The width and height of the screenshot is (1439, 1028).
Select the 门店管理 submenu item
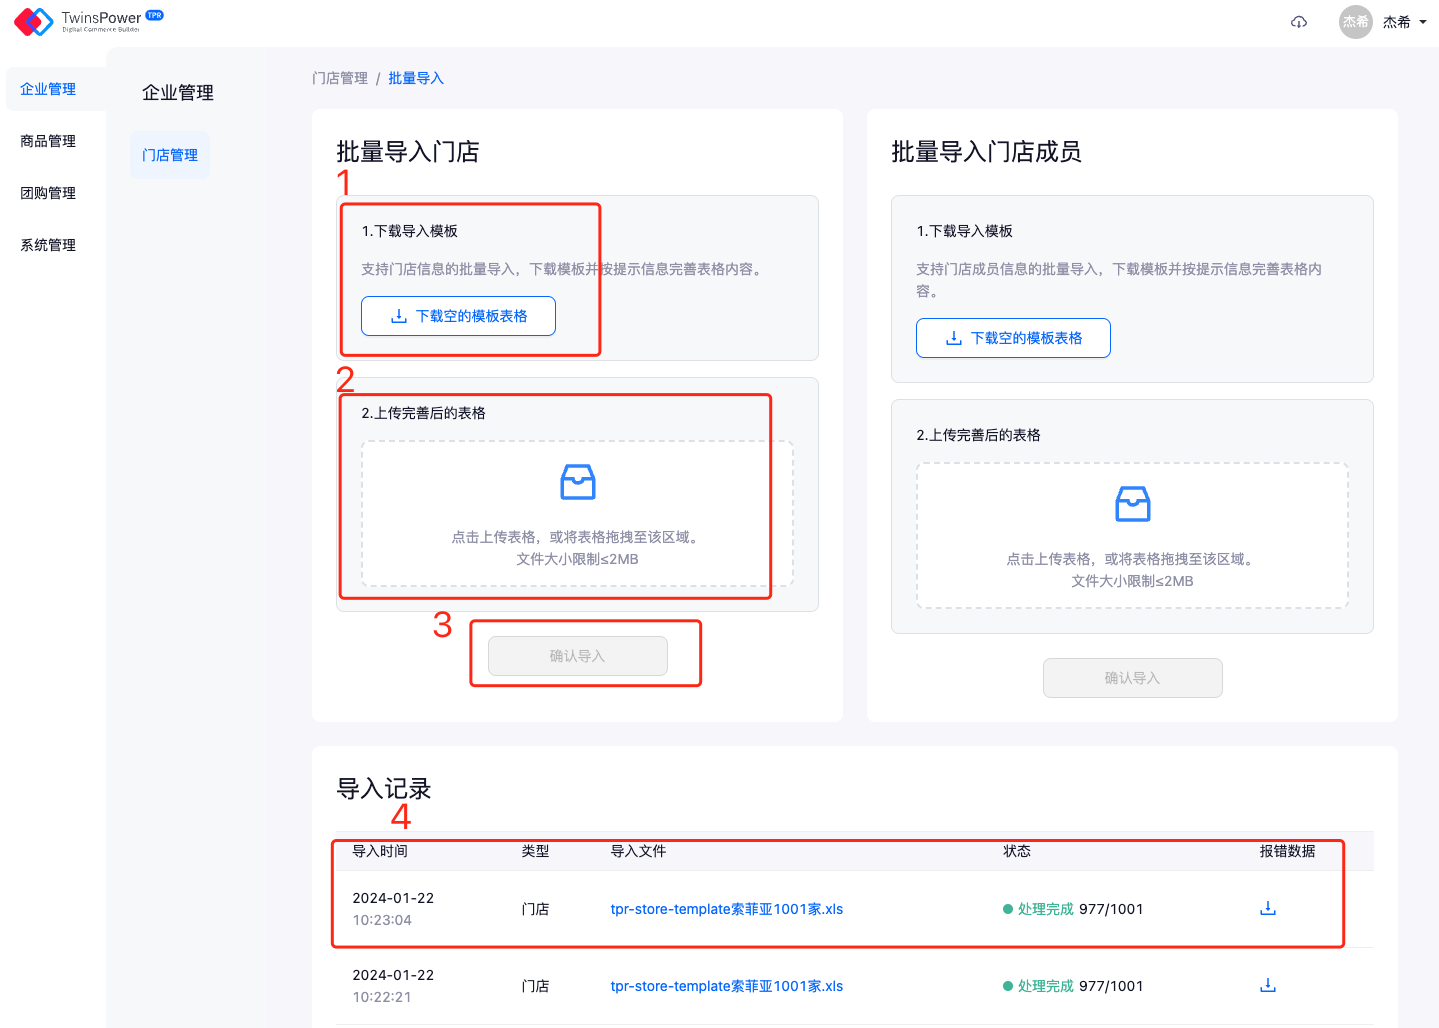click(170, 155)
